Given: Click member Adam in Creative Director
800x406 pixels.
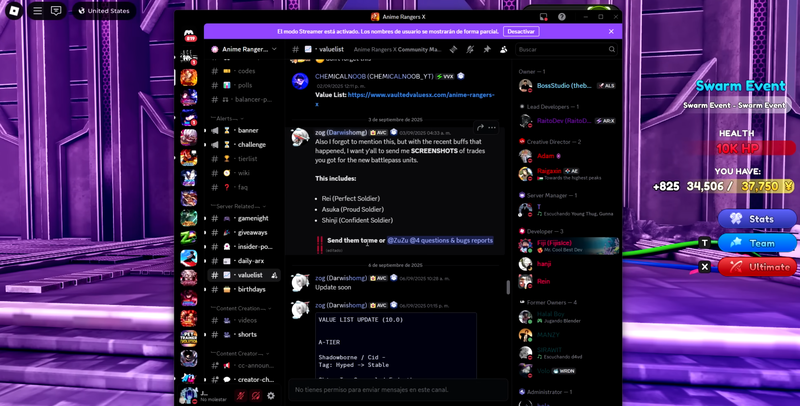Looking at the screenshot, I should click(x=568, y=156).
